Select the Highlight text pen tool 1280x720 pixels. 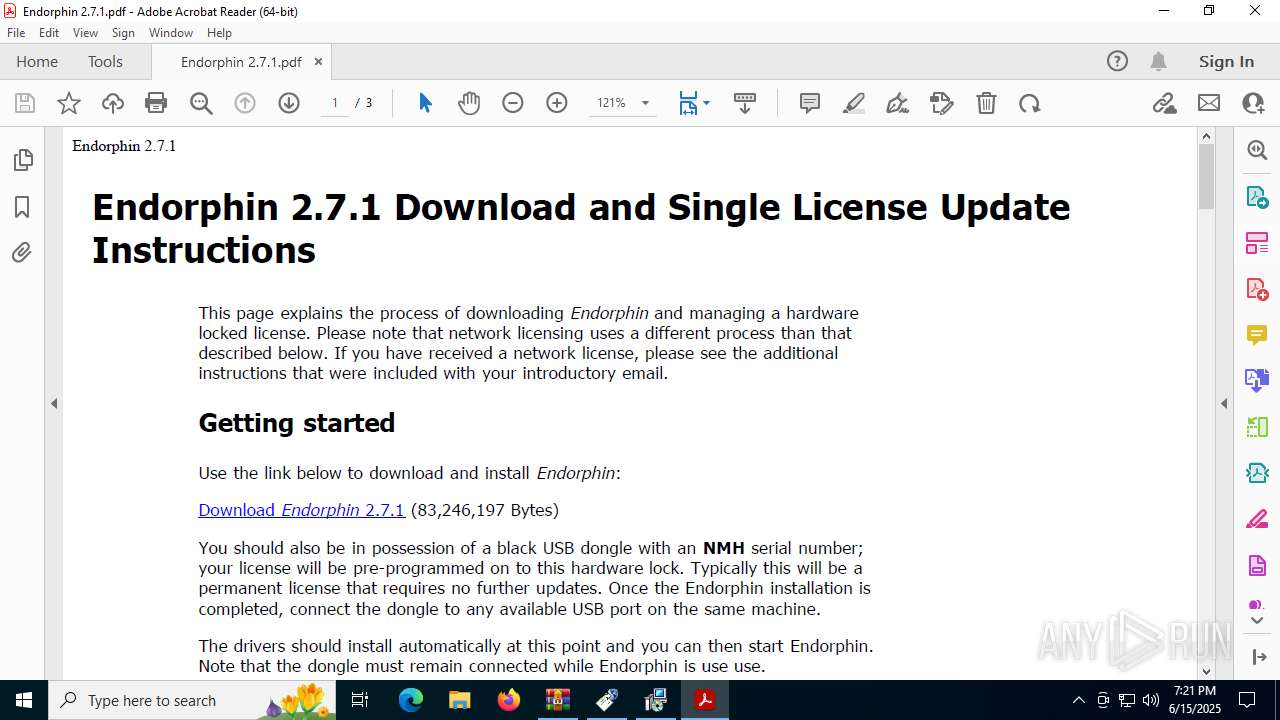854,103
